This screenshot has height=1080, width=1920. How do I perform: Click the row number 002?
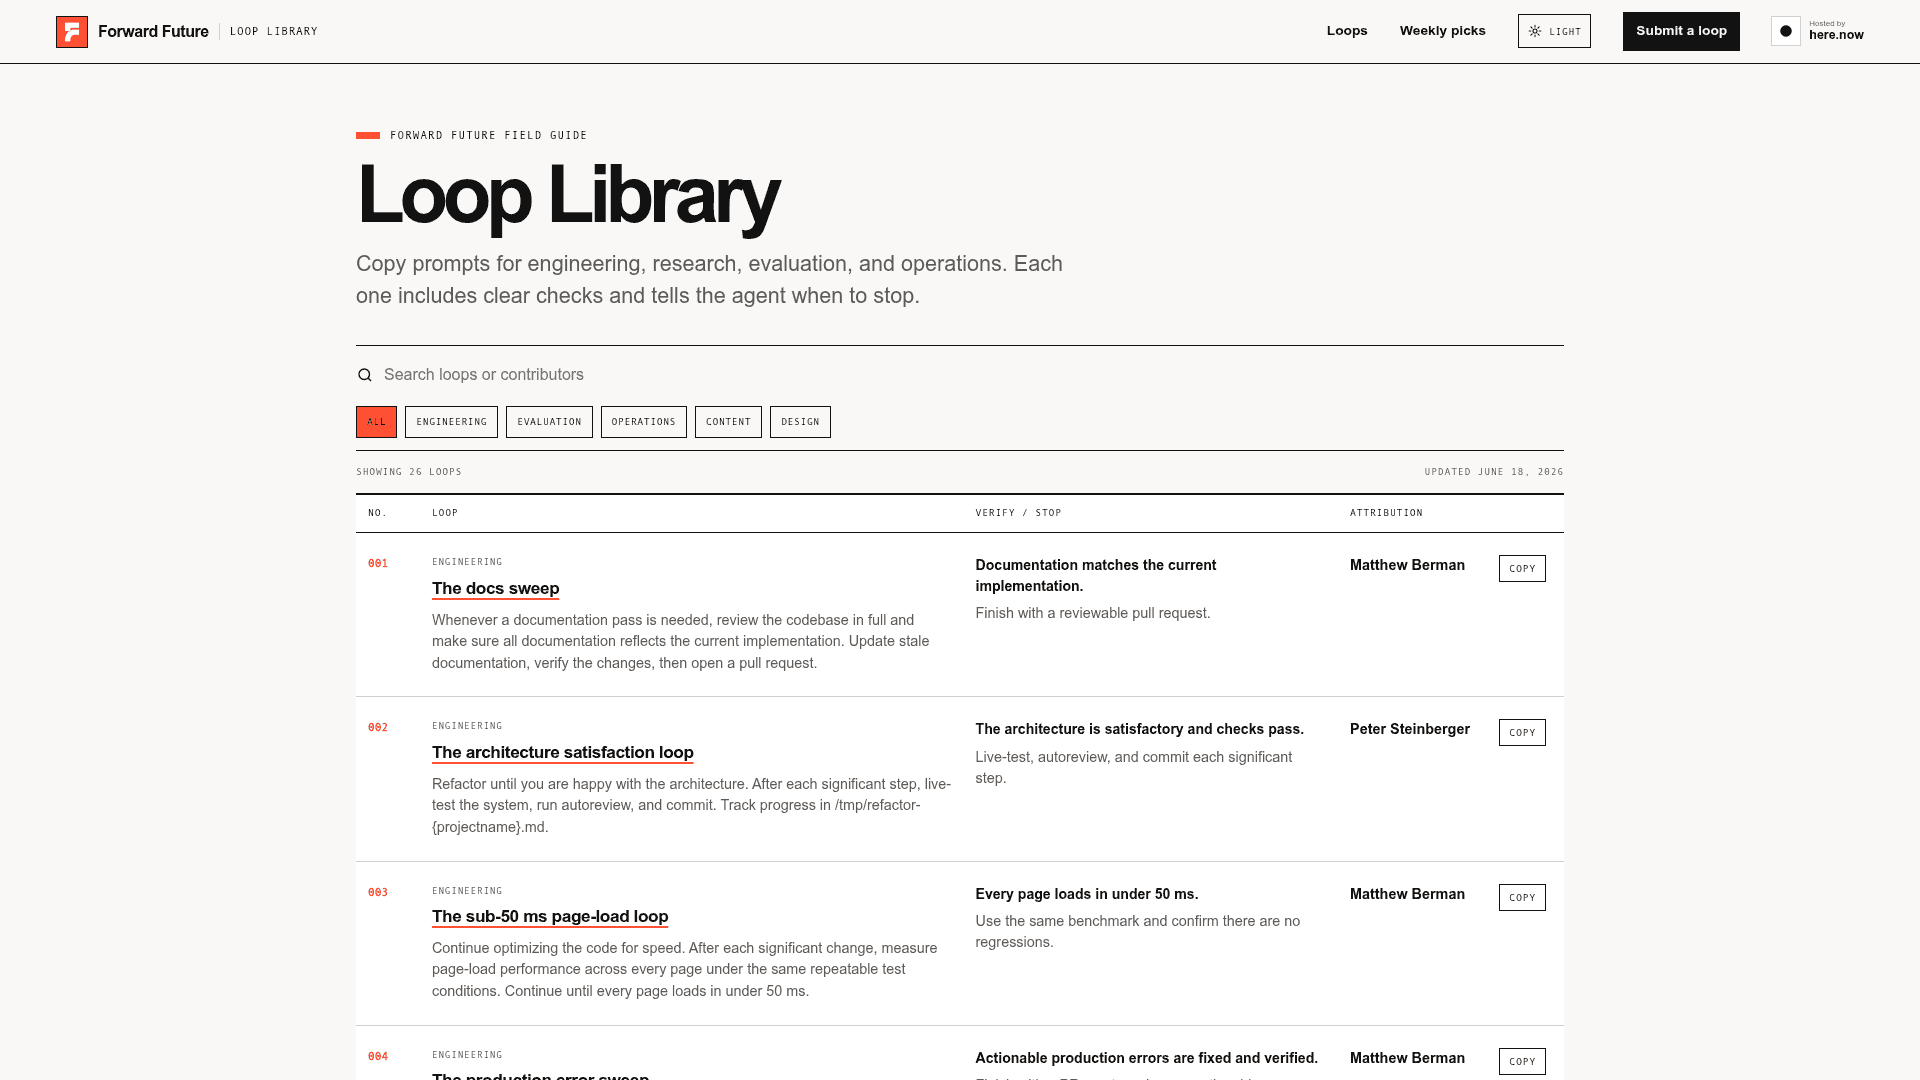point(378,728)
